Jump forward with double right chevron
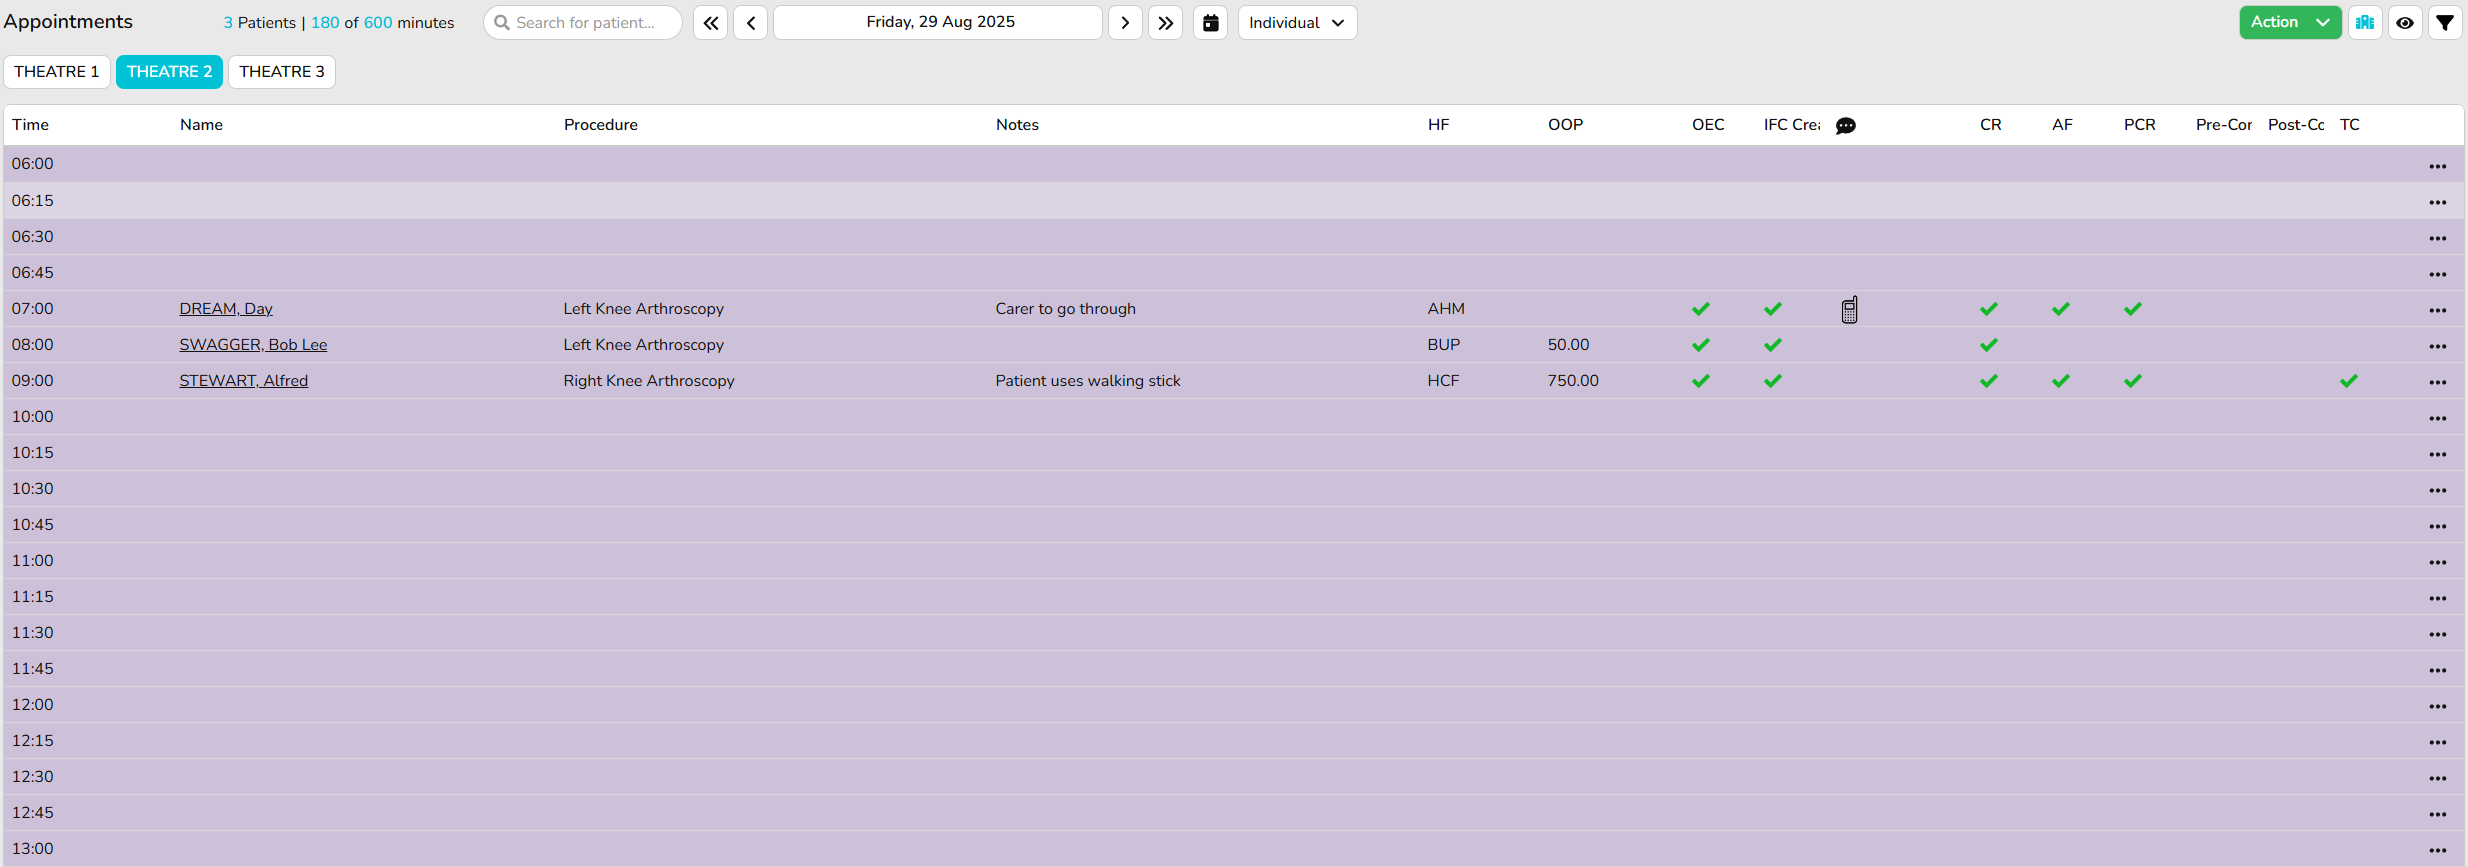Image resolution: width=2468 pixels, height=867 pixels. click(x=1165, y=23)
